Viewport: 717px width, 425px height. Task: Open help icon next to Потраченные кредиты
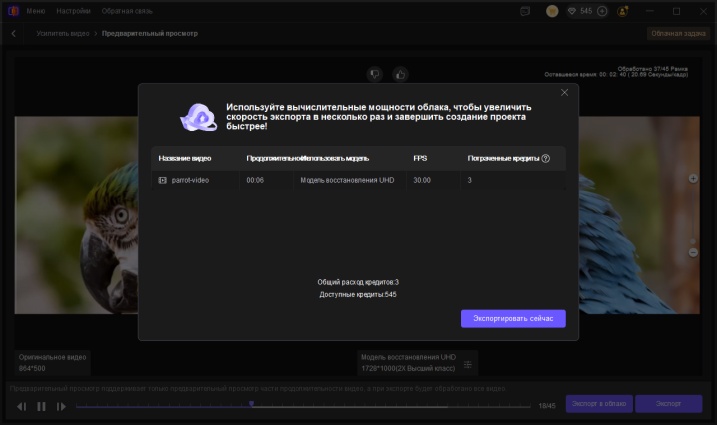pos(546,158)
